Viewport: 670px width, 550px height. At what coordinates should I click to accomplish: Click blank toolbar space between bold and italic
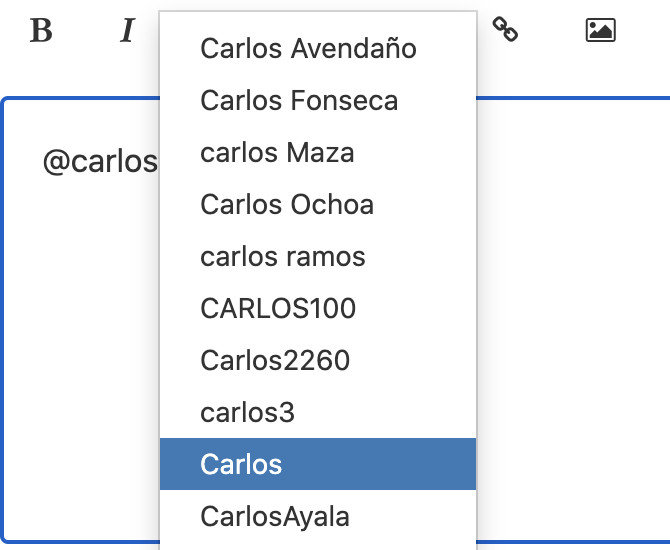[x=85, y=30]
